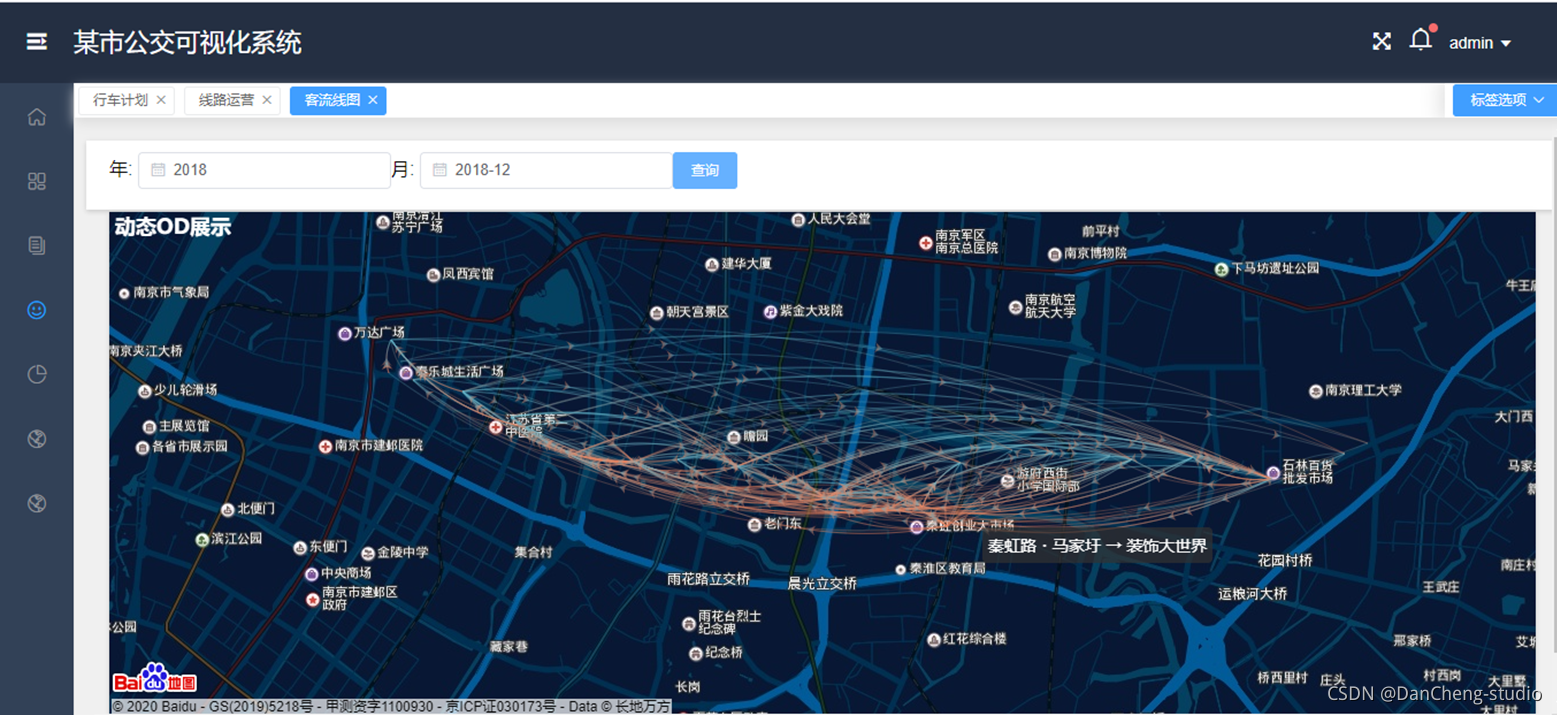Screen dimensions: 1557x715
Task: Open the Home page from the sidebar
Action: (x=36, y=117)
